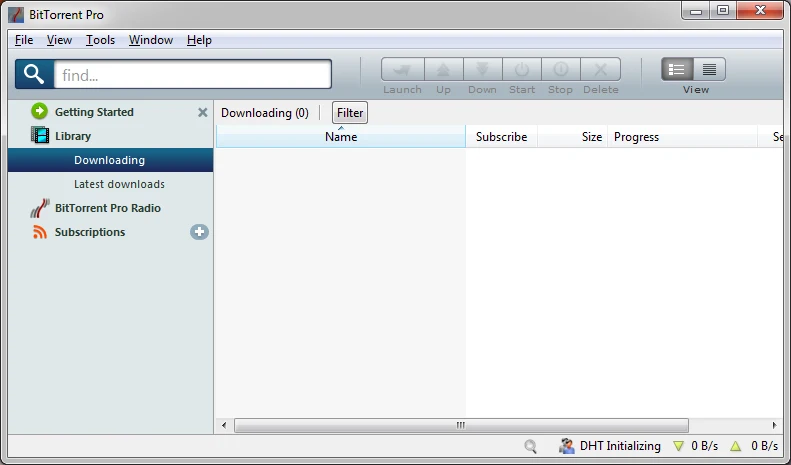
Task: Click the horizontal scrollbar right arrow
Action: [x=774, y=425]
